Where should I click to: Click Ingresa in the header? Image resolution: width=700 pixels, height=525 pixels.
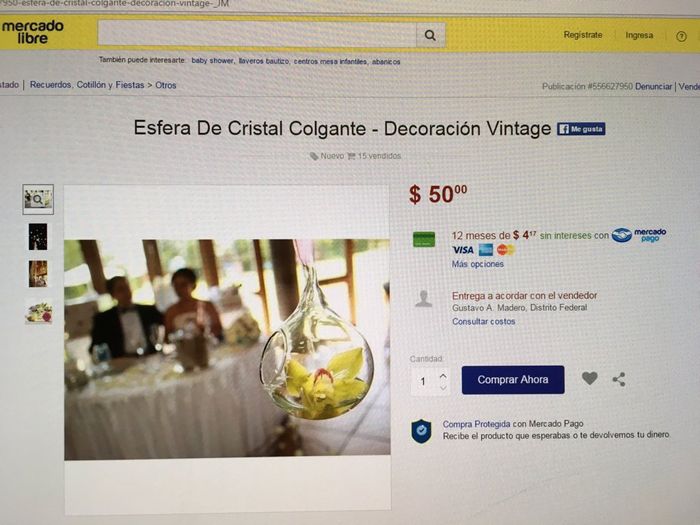point(639,35)
